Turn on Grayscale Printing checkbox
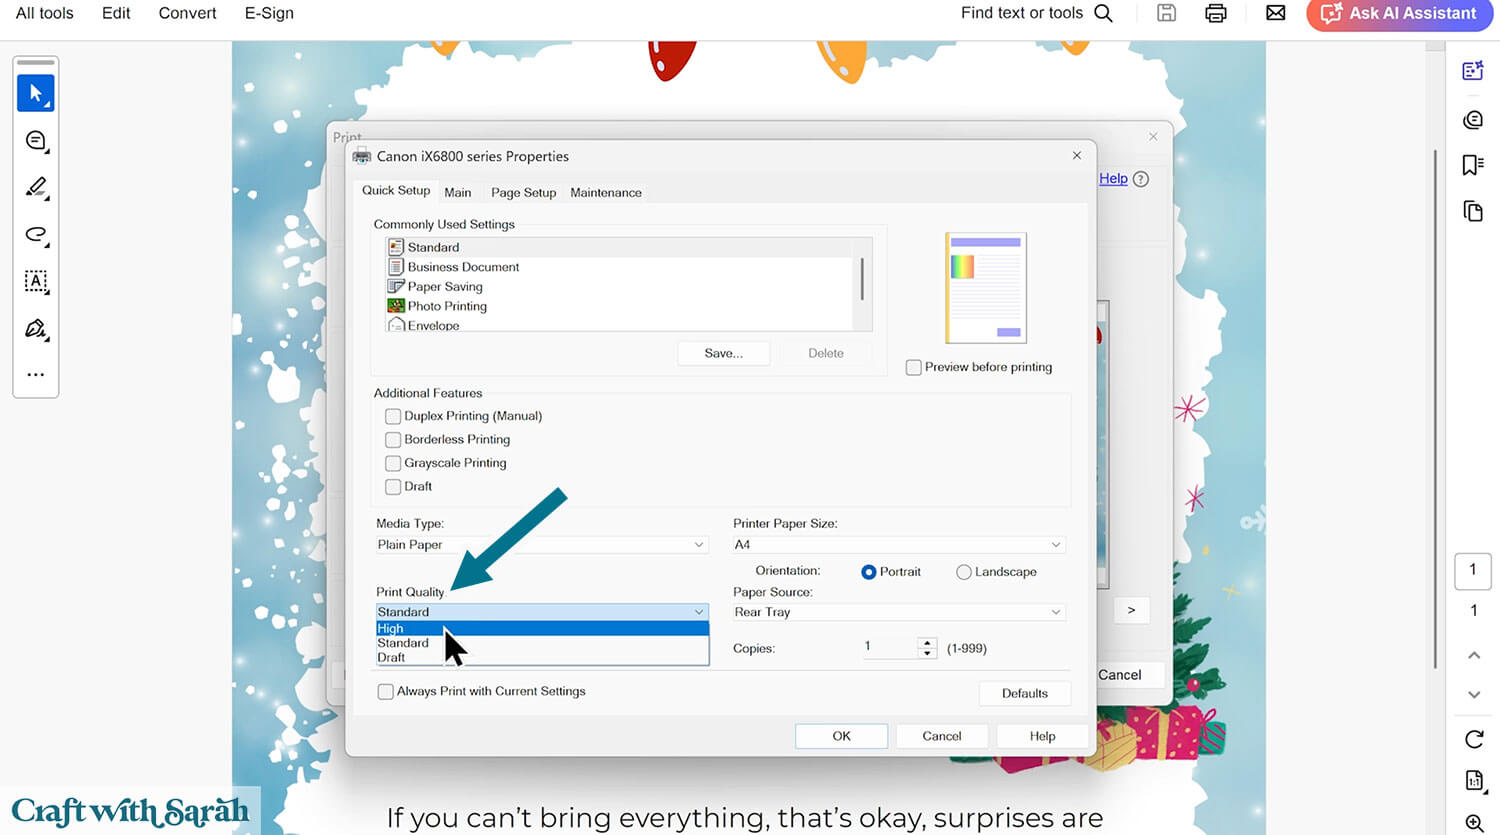The width and height of the screenshot is (1500, 835). point(393,463)
